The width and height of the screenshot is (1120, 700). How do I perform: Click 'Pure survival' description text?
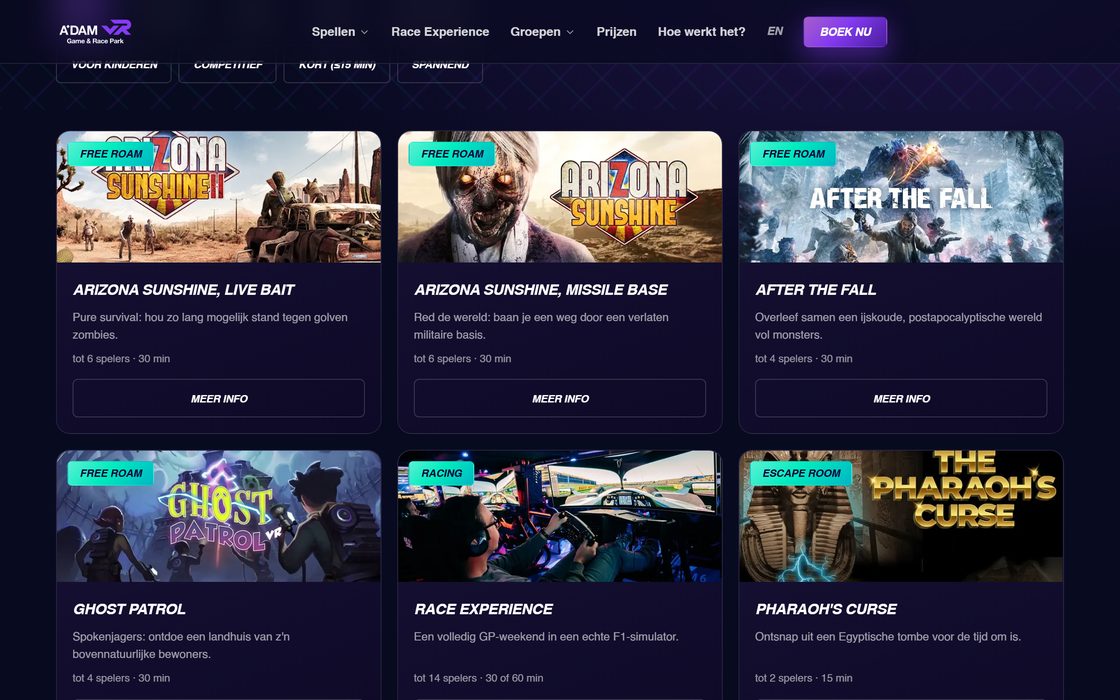pyautogui.click(x=210, y=326)
